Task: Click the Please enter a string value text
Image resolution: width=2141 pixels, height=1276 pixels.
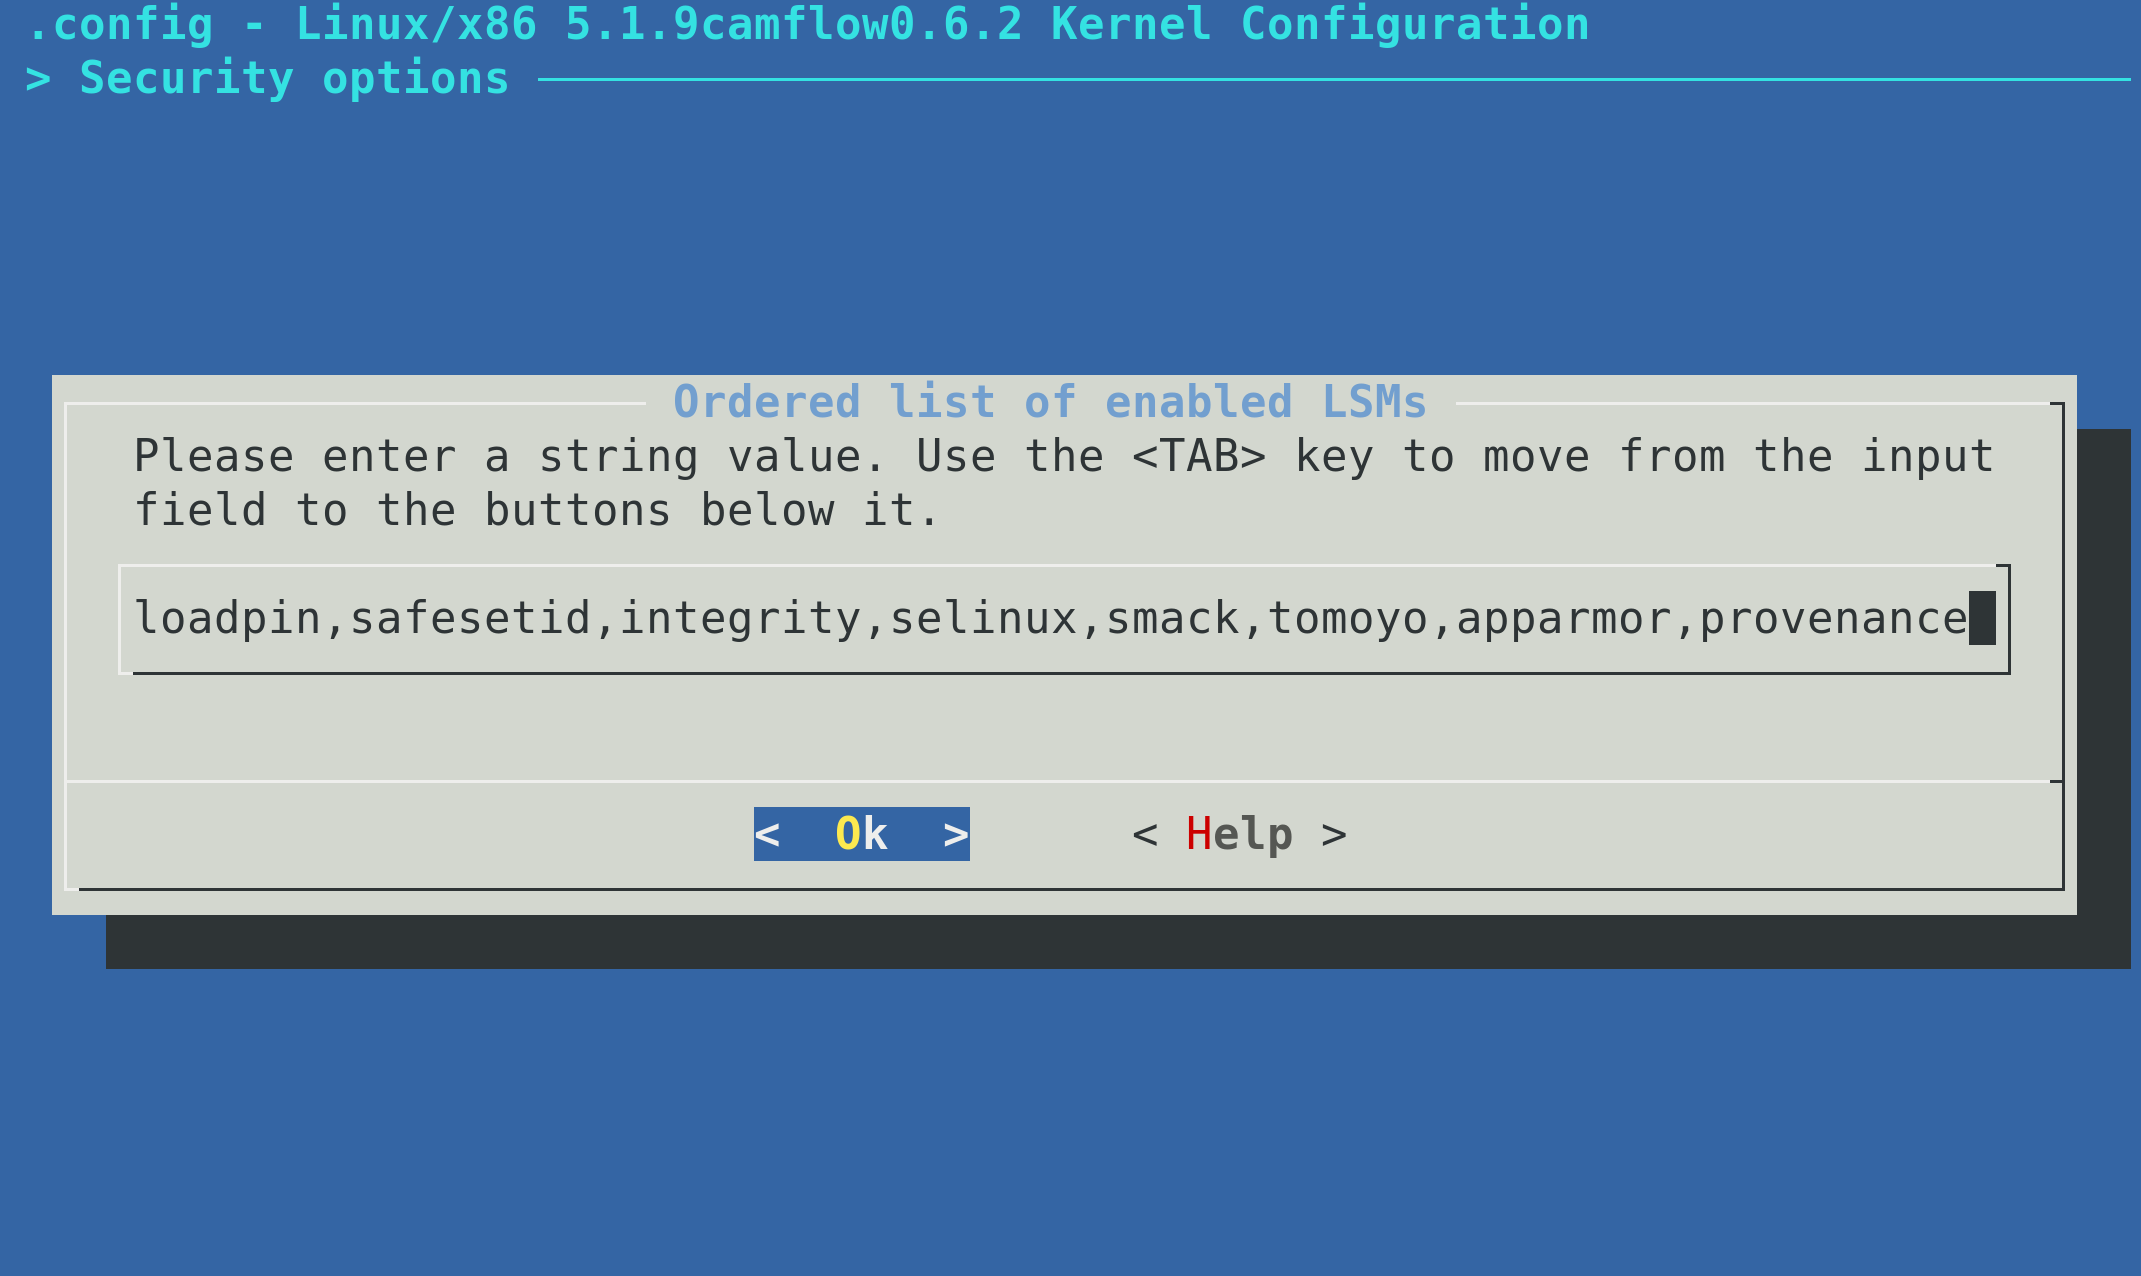Action: point(509,456)
